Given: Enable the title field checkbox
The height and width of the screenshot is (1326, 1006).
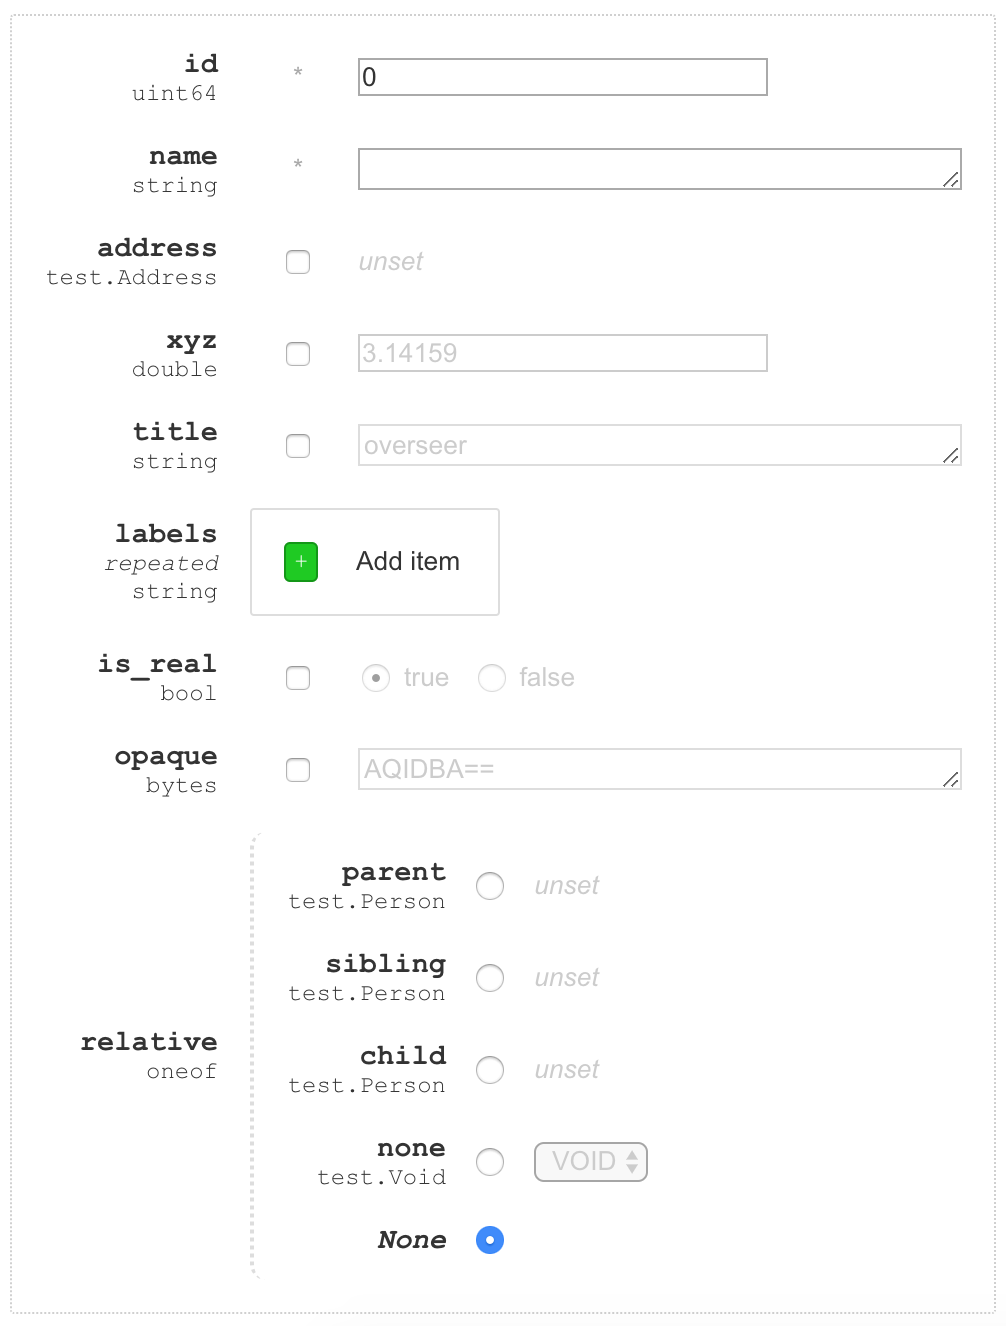Looking at the screenshot, I should [297, 446].
